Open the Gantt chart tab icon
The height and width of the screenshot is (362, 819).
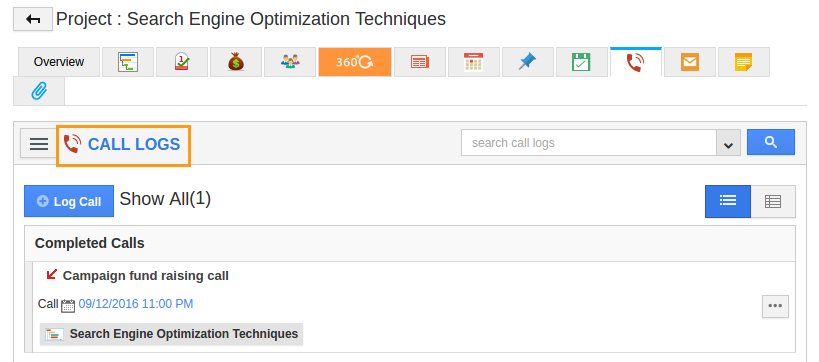pos(128,62)
